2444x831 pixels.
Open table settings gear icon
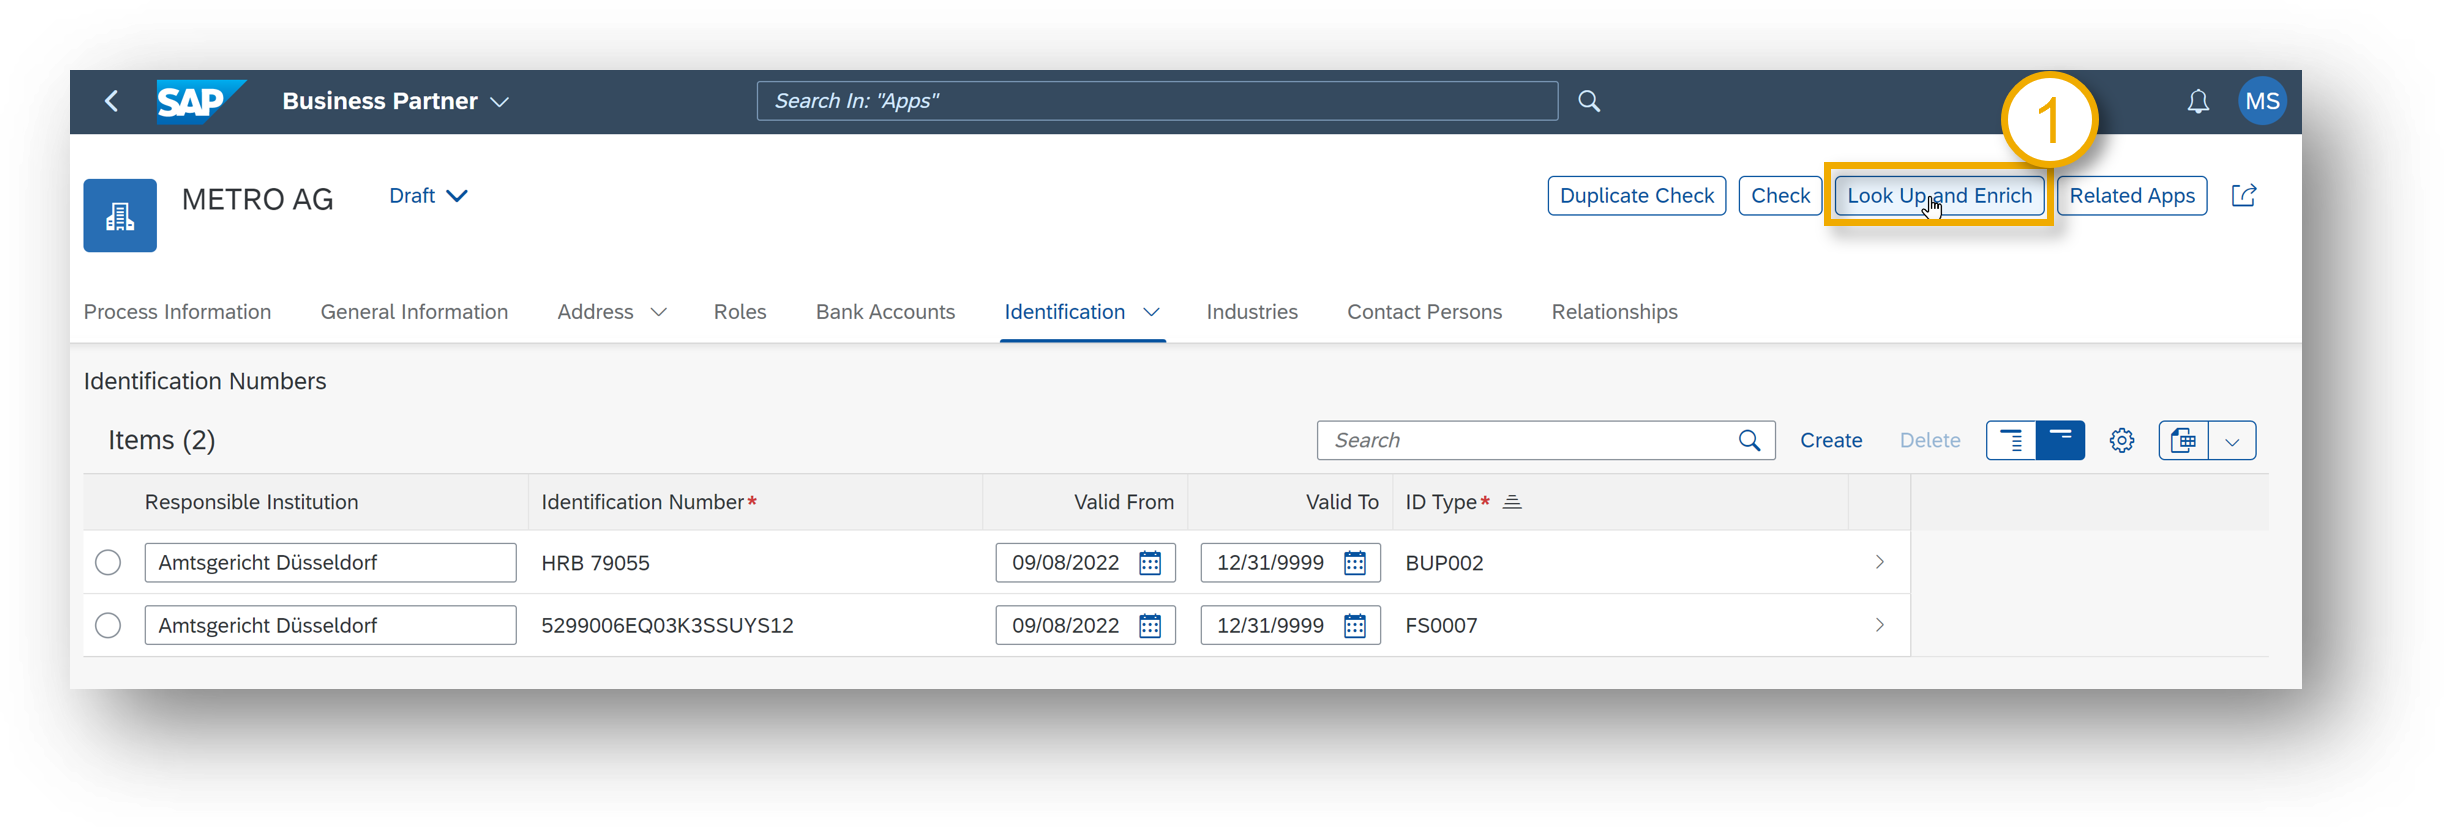pos(2122,440)
